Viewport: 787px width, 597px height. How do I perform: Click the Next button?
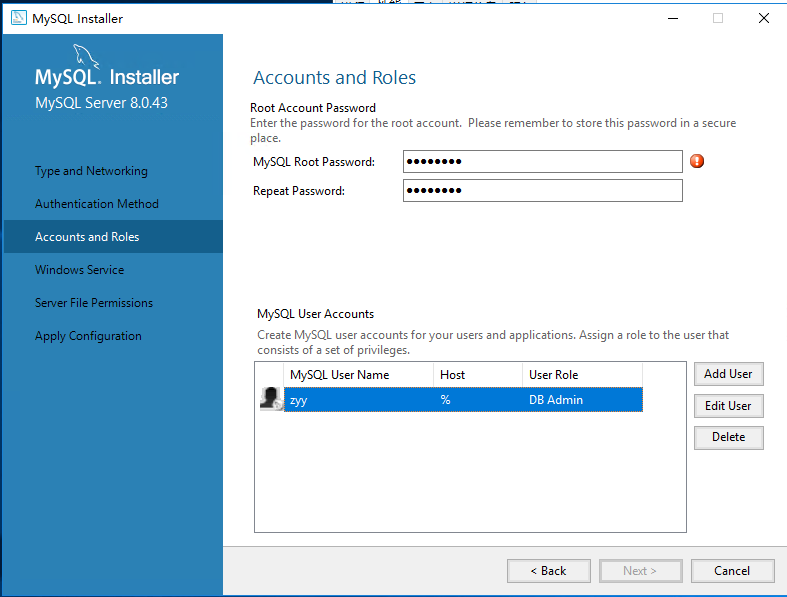point(640,571)
